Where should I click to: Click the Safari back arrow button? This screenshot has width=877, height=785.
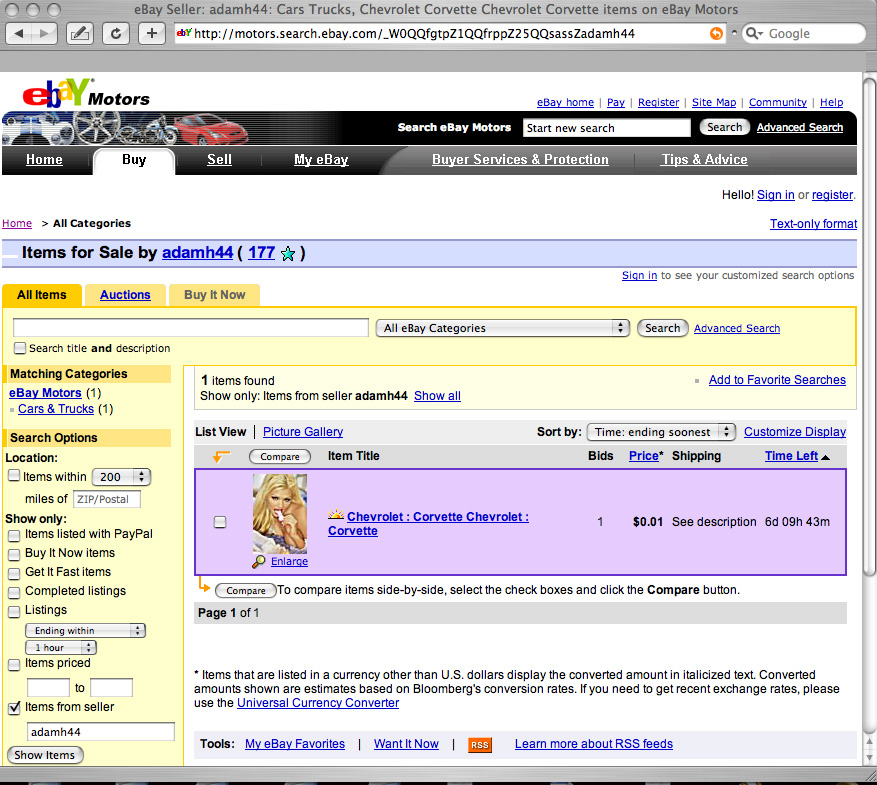pyautogui.click(x=21, y=33)
